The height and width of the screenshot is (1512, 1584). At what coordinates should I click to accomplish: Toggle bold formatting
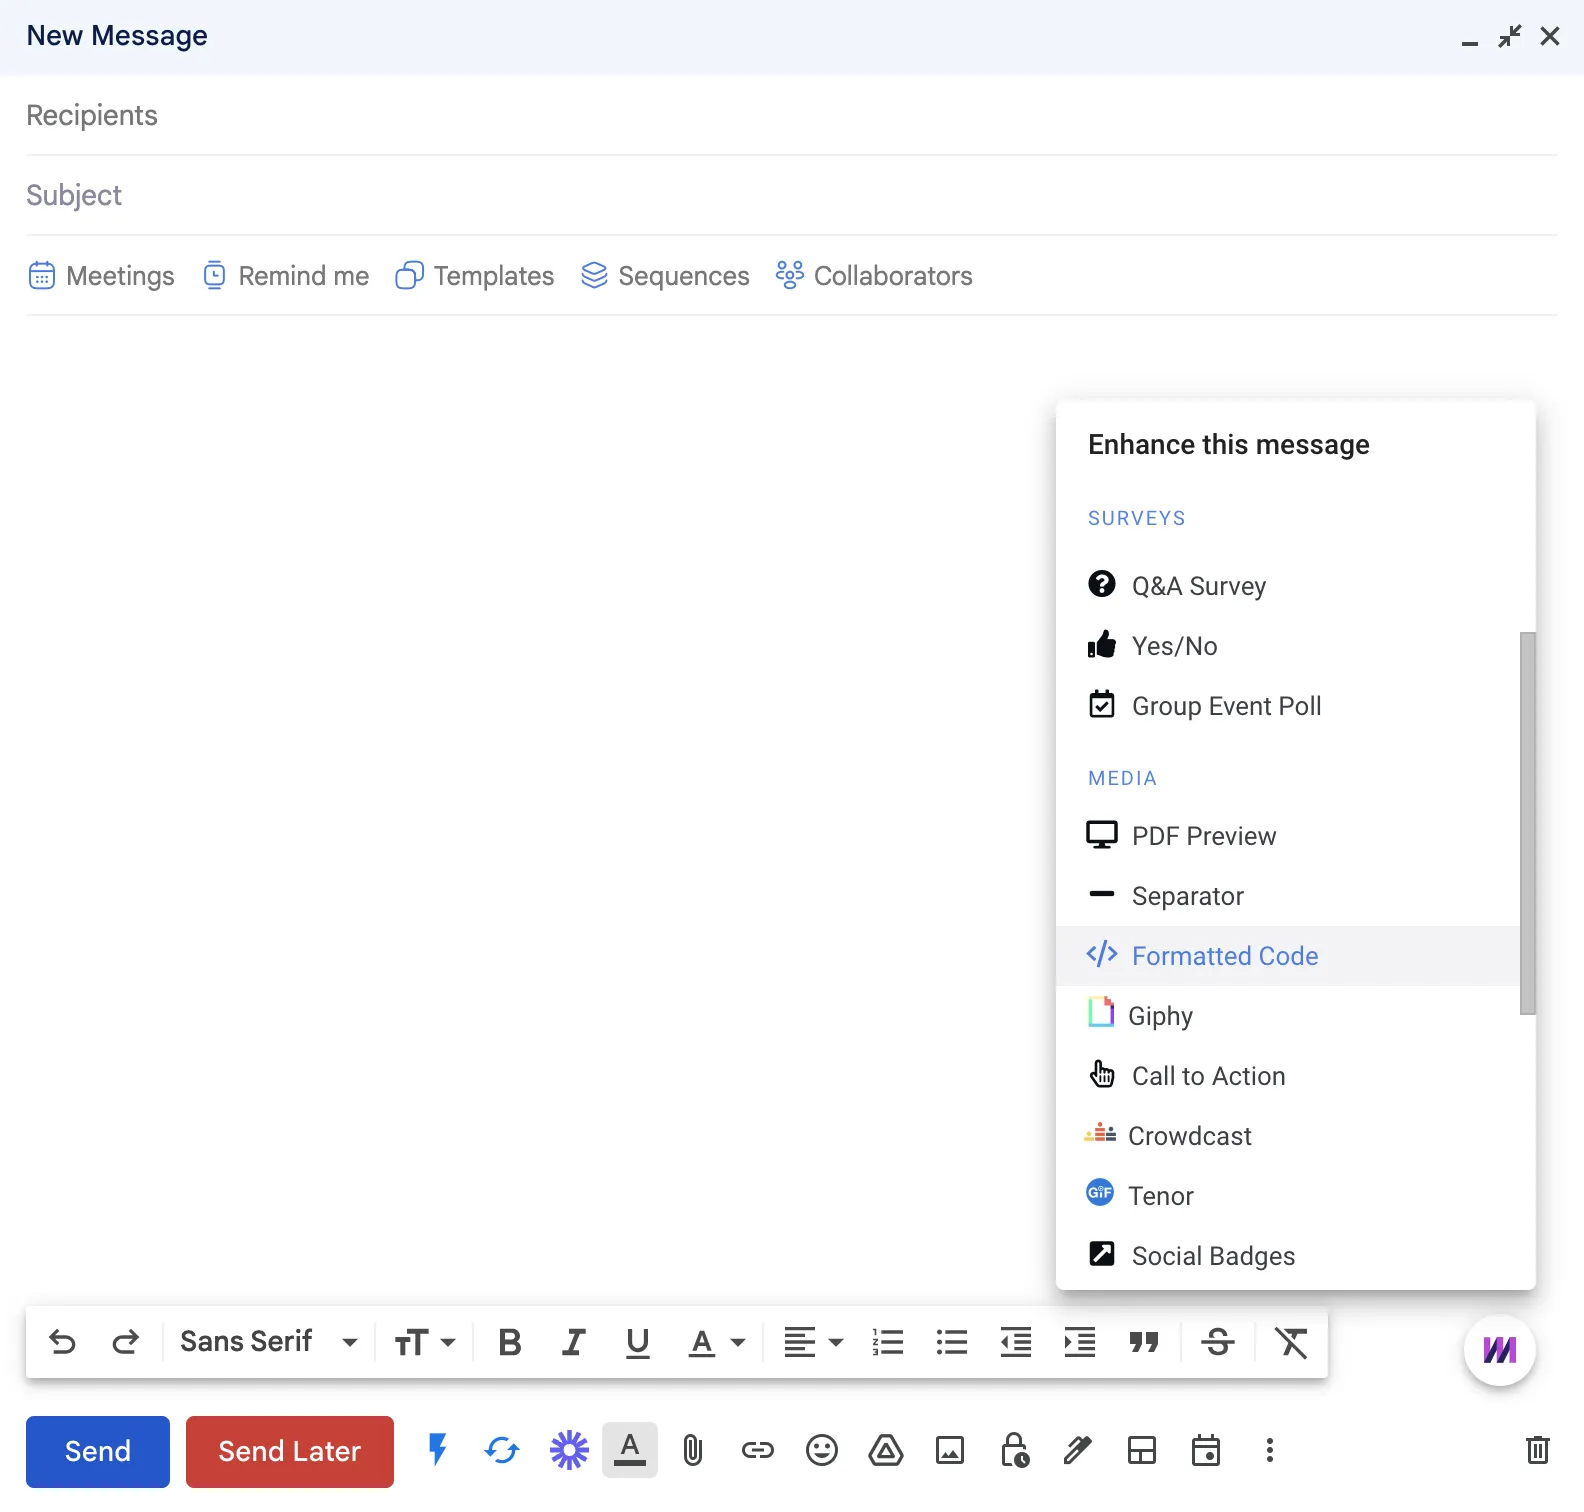coord(510,1342)
